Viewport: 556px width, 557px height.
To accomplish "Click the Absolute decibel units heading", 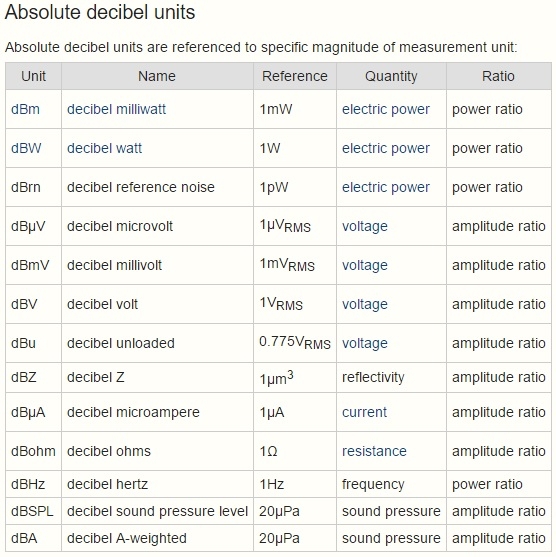I will 100,12.
